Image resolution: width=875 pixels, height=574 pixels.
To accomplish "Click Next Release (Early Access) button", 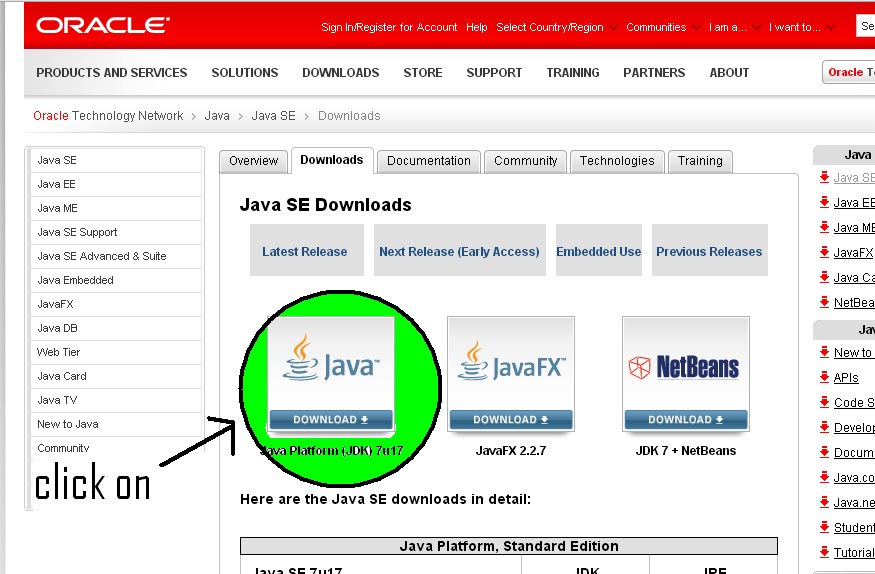I will point(459,250).
